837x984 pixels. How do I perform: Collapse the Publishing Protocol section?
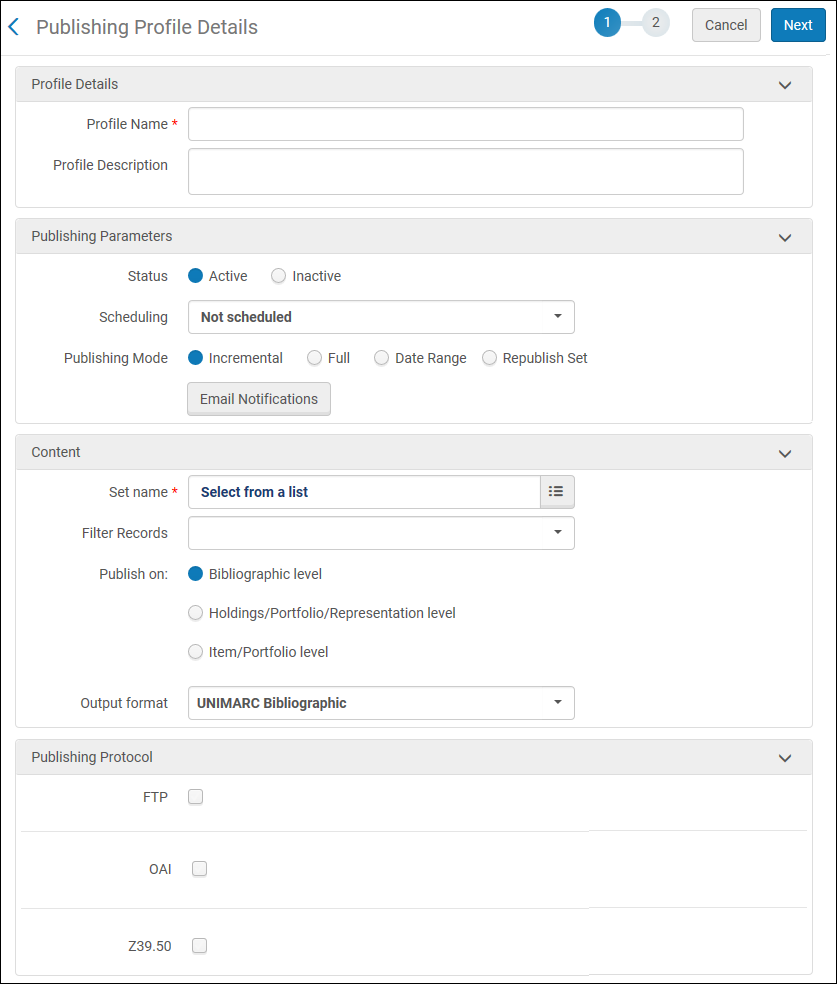pyautogui.click(x=785, y=758)
